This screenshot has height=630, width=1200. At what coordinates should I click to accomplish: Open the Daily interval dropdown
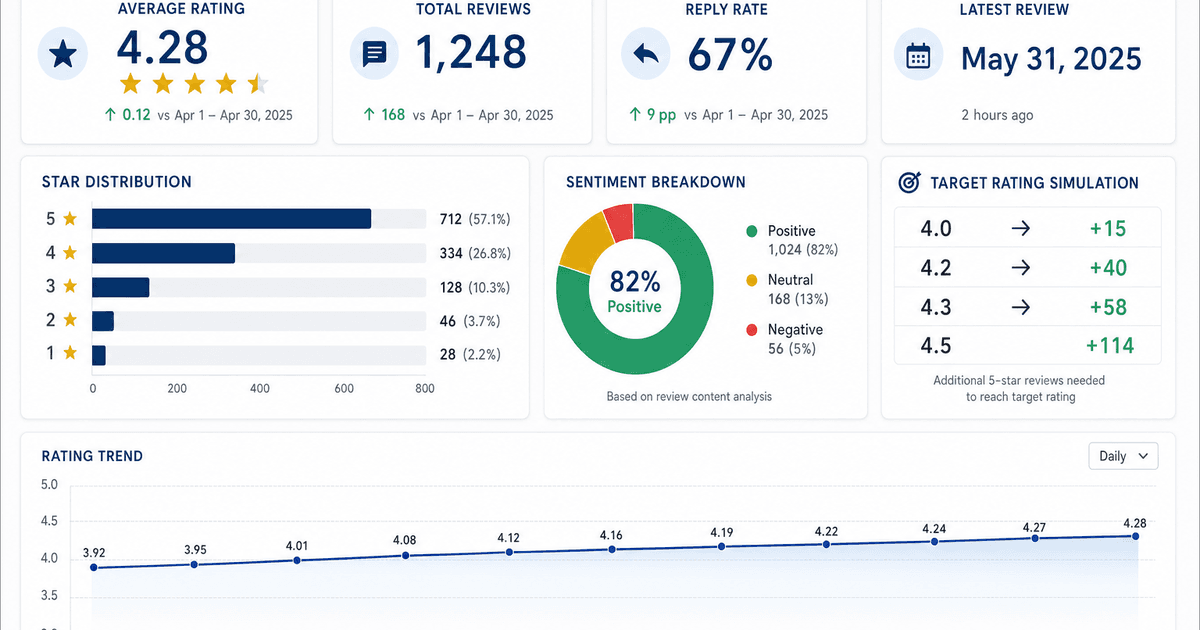coord(1123,456)
